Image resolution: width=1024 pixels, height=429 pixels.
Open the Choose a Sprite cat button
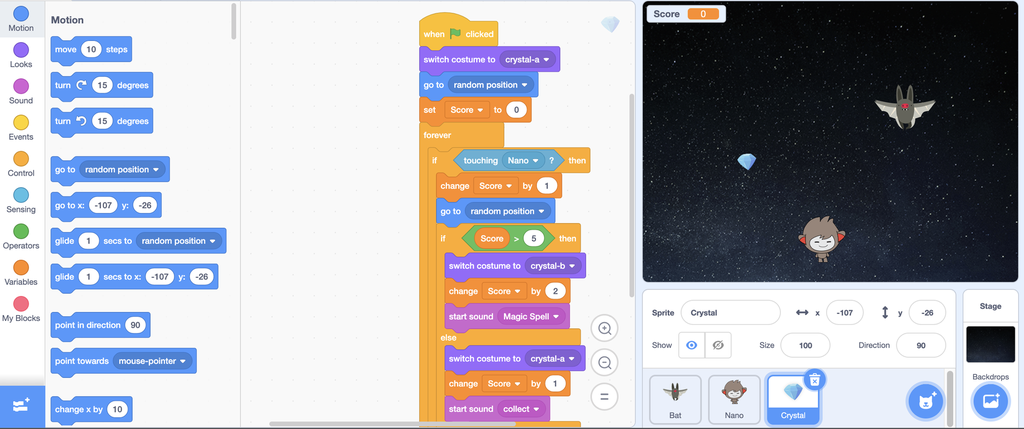924,401
